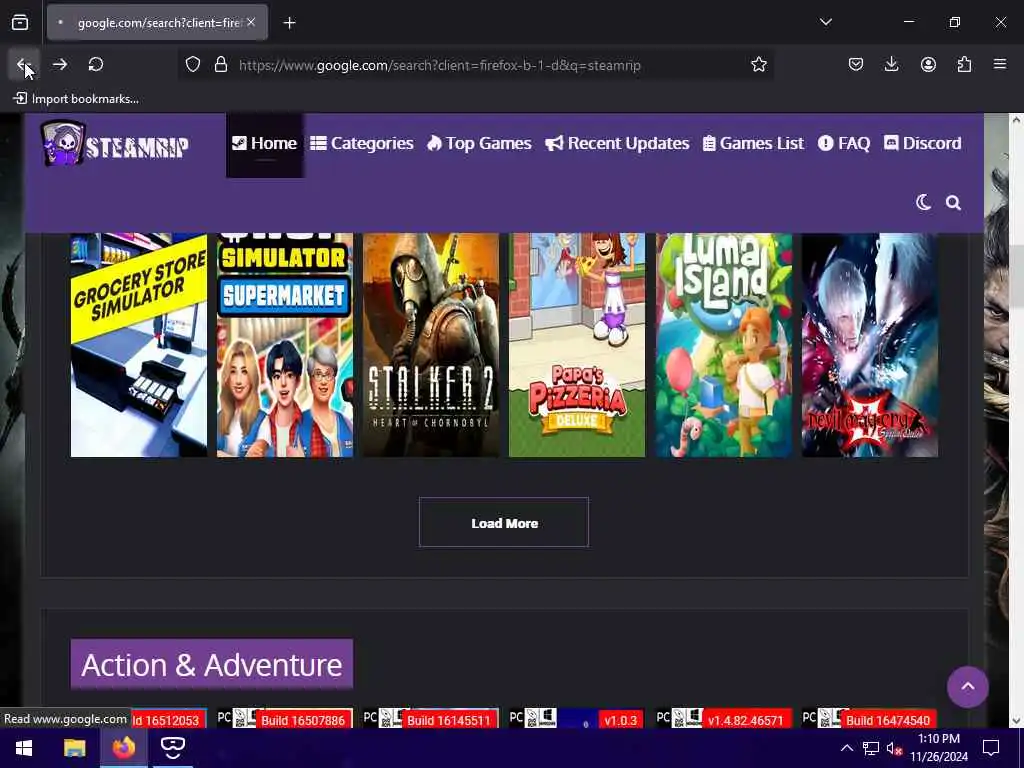Open the Luma Island game cover
This screenshot has width=1024, height=768.
(x=724, y=345)
